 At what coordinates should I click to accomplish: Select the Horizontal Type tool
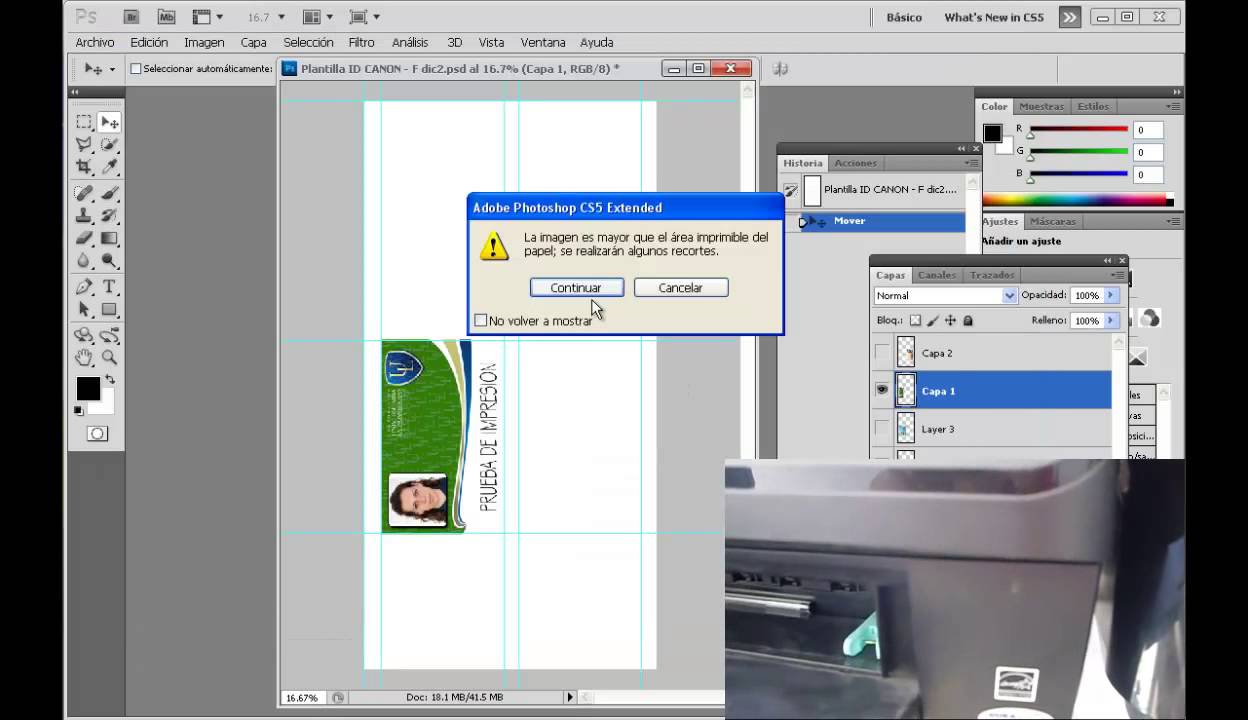[109, 287]
